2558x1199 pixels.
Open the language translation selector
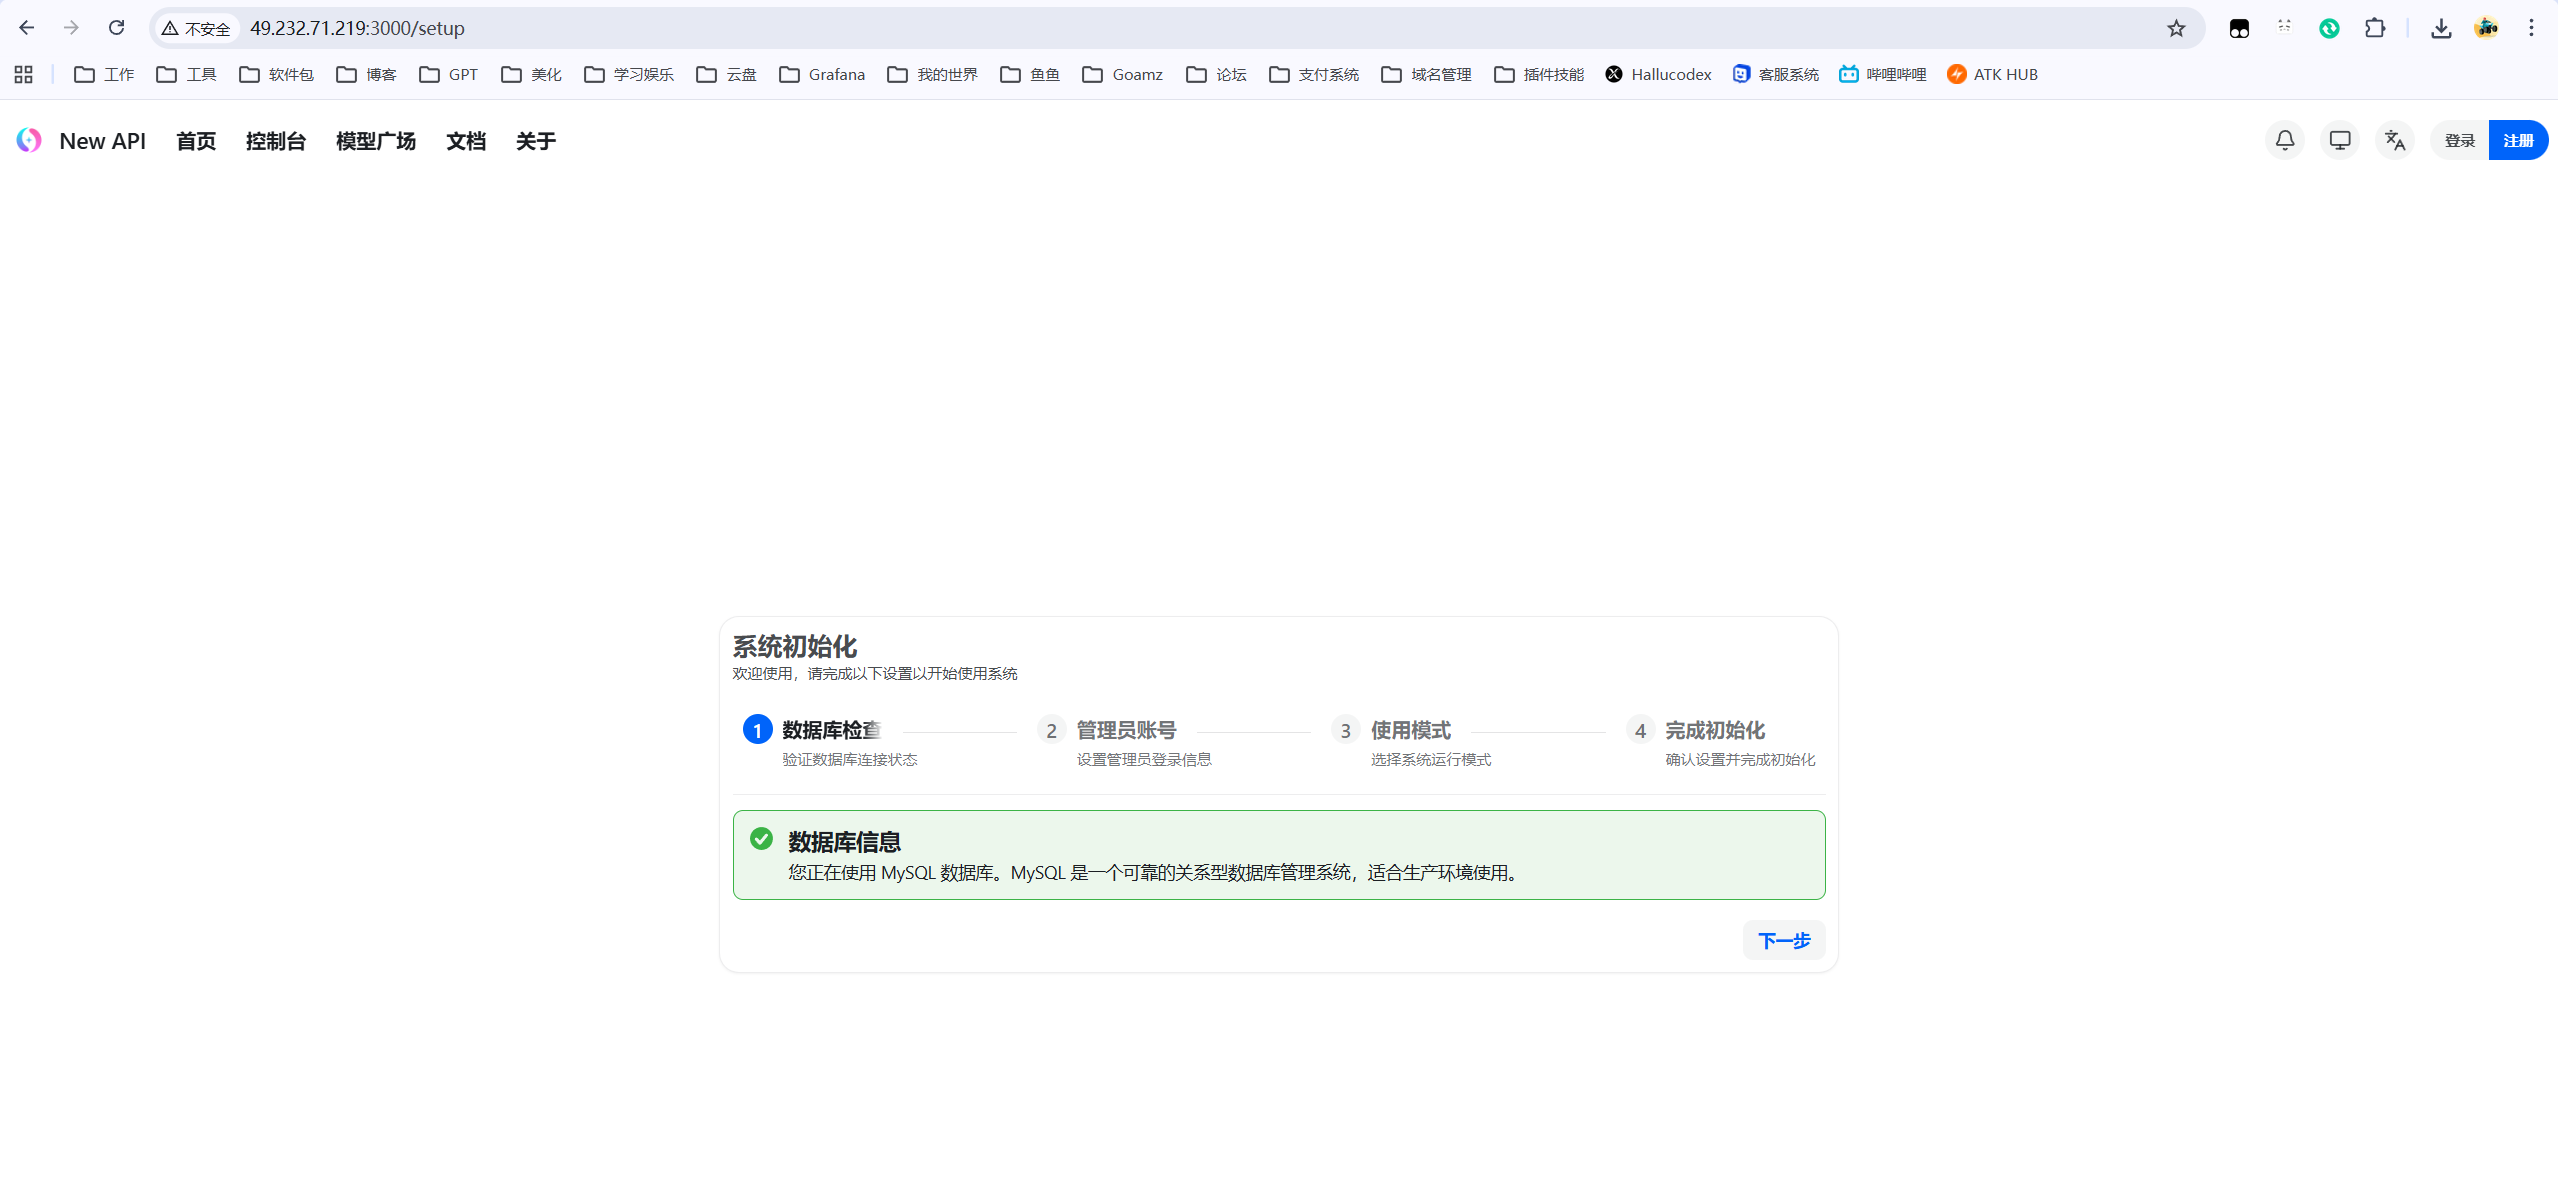click(x=2394, y=140)
